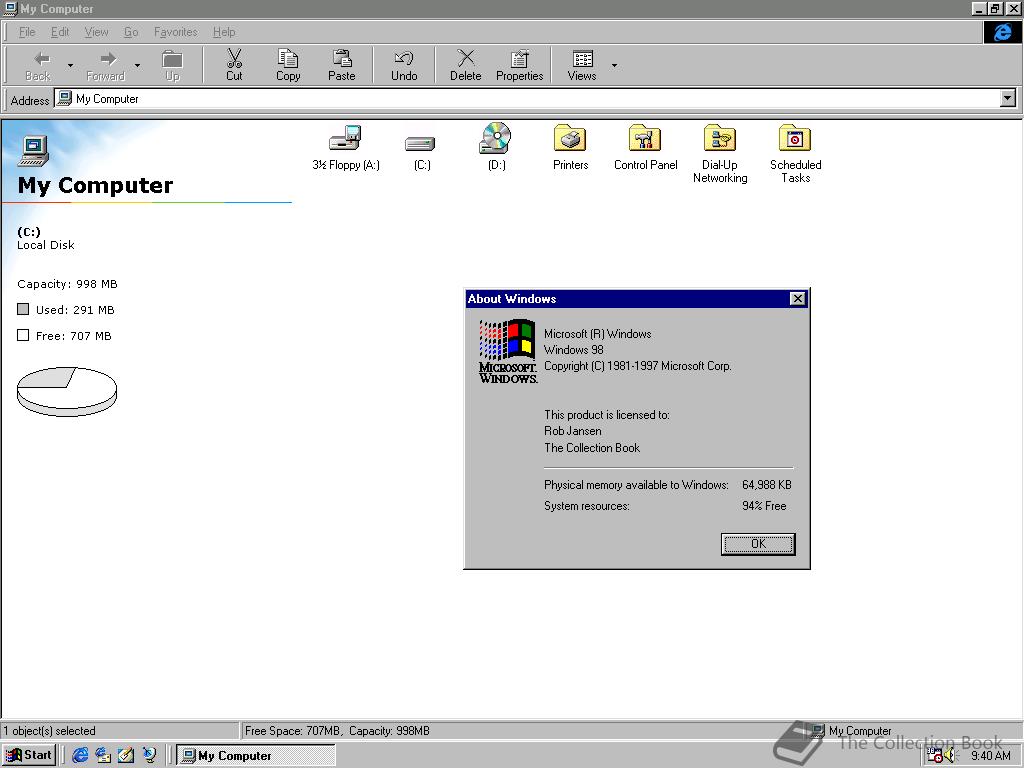Viewport: 1024px width, 768px height.
Task: Click the Internet Explorer throbber logo
Action: pyautogui.click(x=1002, y=32)
